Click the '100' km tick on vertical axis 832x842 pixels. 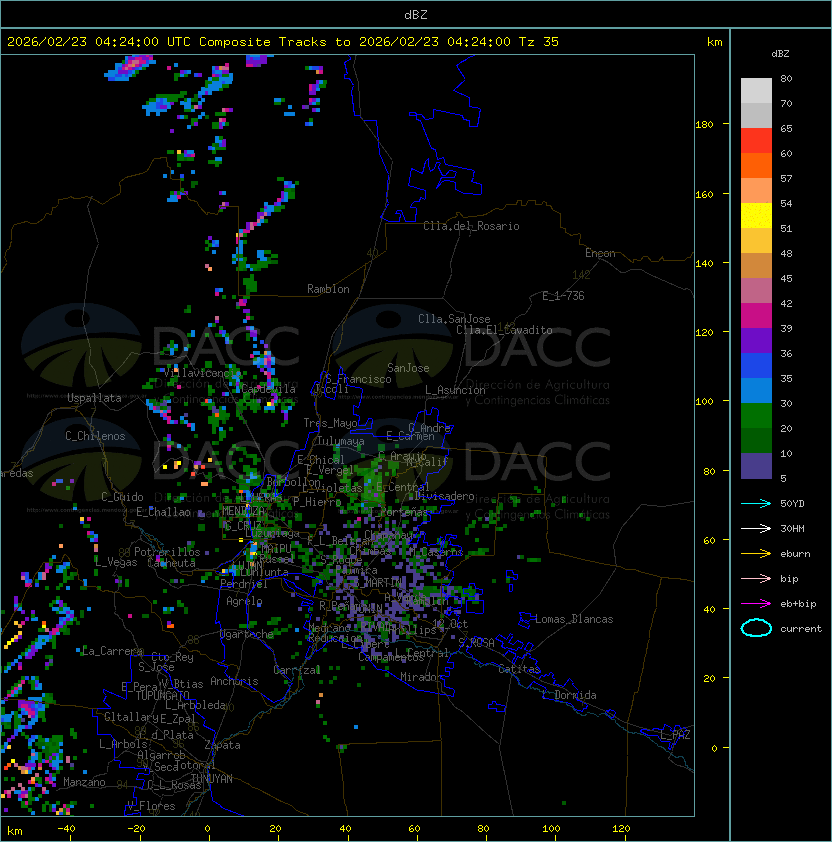tap(704, 401)
